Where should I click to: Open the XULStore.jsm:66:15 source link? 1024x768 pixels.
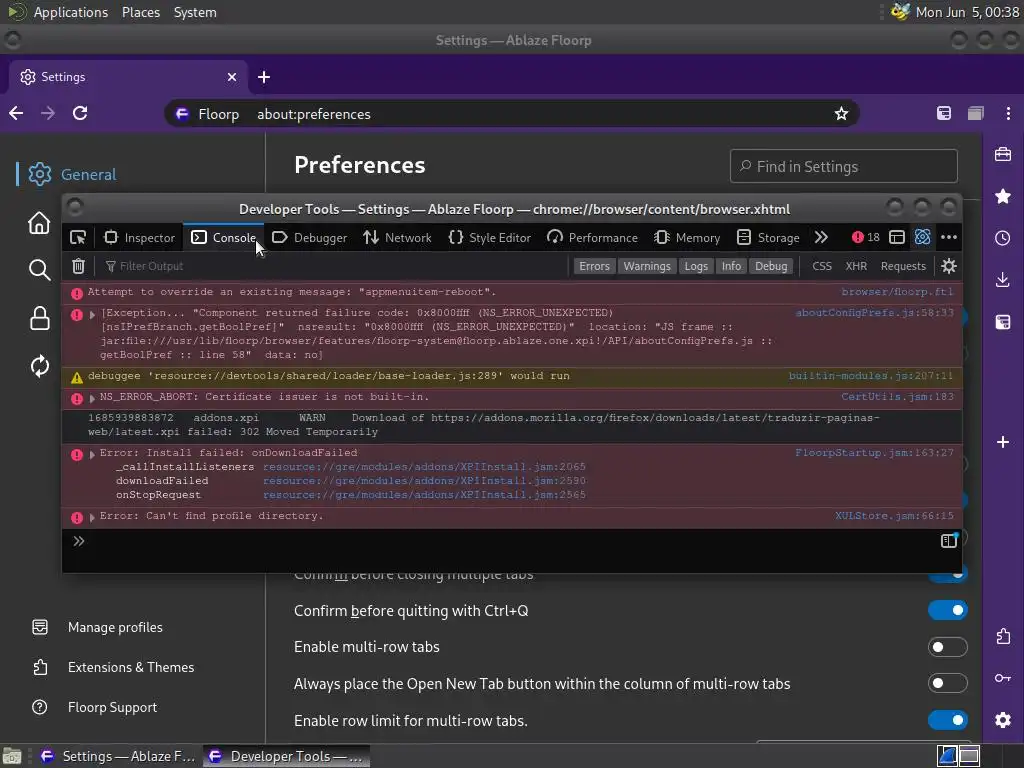pyautogui.click(x=894, y=516)
